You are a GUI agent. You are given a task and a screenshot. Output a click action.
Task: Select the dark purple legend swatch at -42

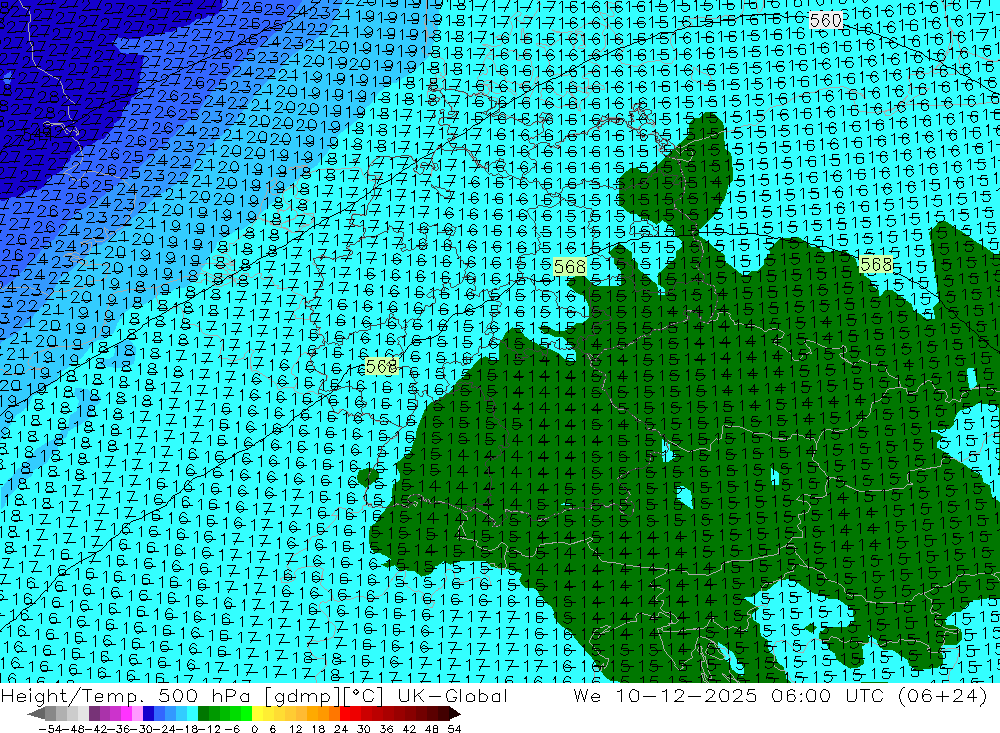(94, 714)
